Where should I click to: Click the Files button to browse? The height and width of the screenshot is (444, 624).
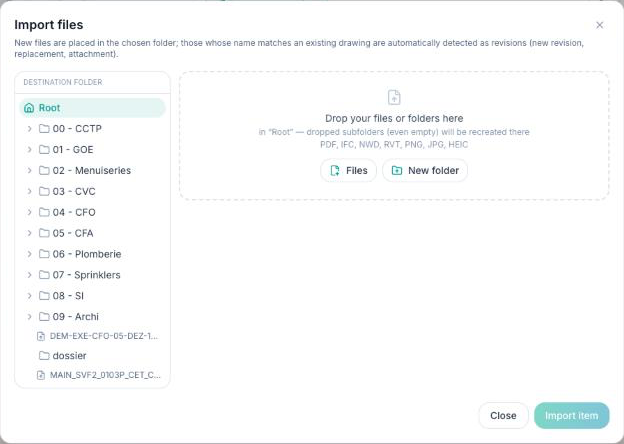[349, 171]
